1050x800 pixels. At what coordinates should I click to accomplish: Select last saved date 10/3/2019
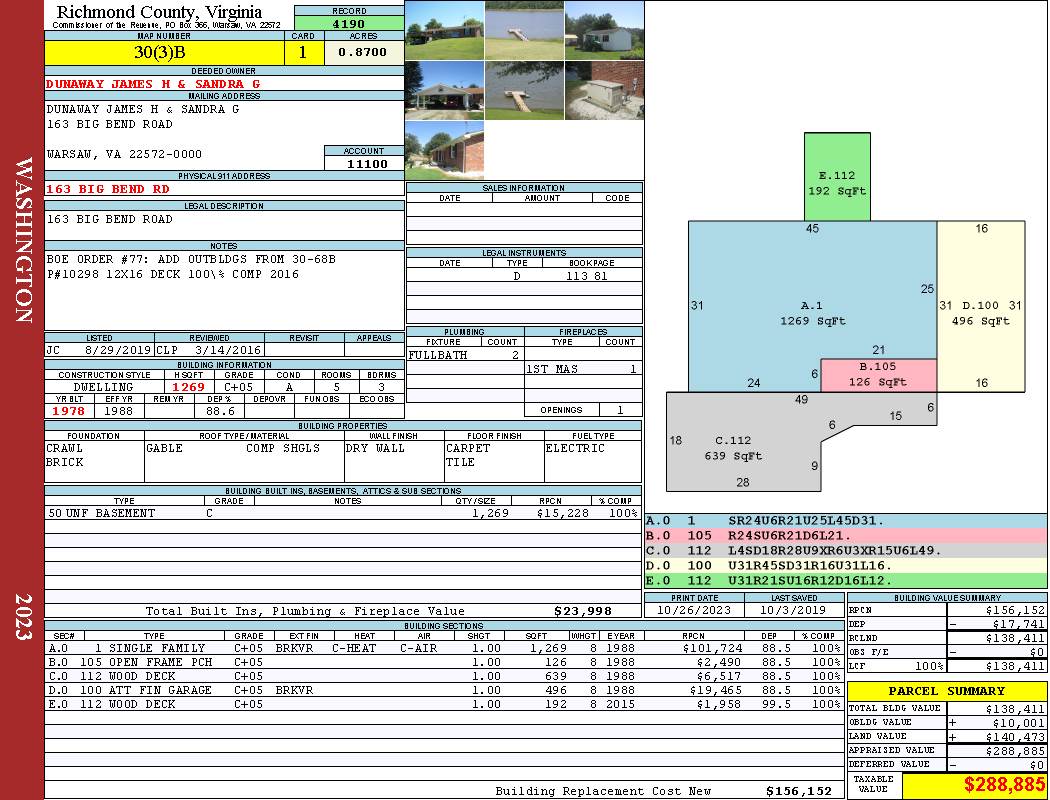tap(793, 610)
